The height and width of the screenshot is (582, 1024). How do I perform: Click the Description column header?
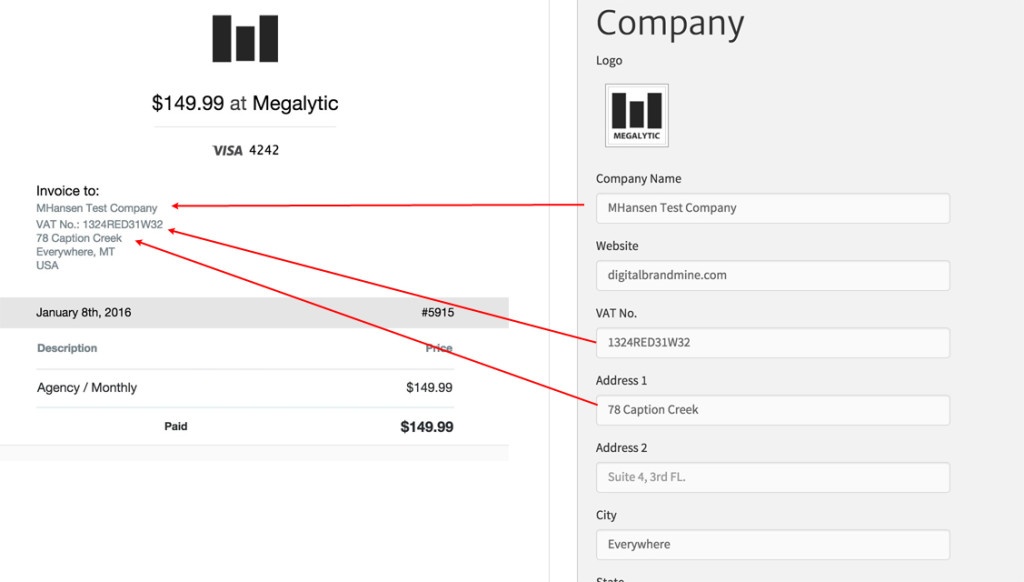pyautogui.click(x=67, y=348)
